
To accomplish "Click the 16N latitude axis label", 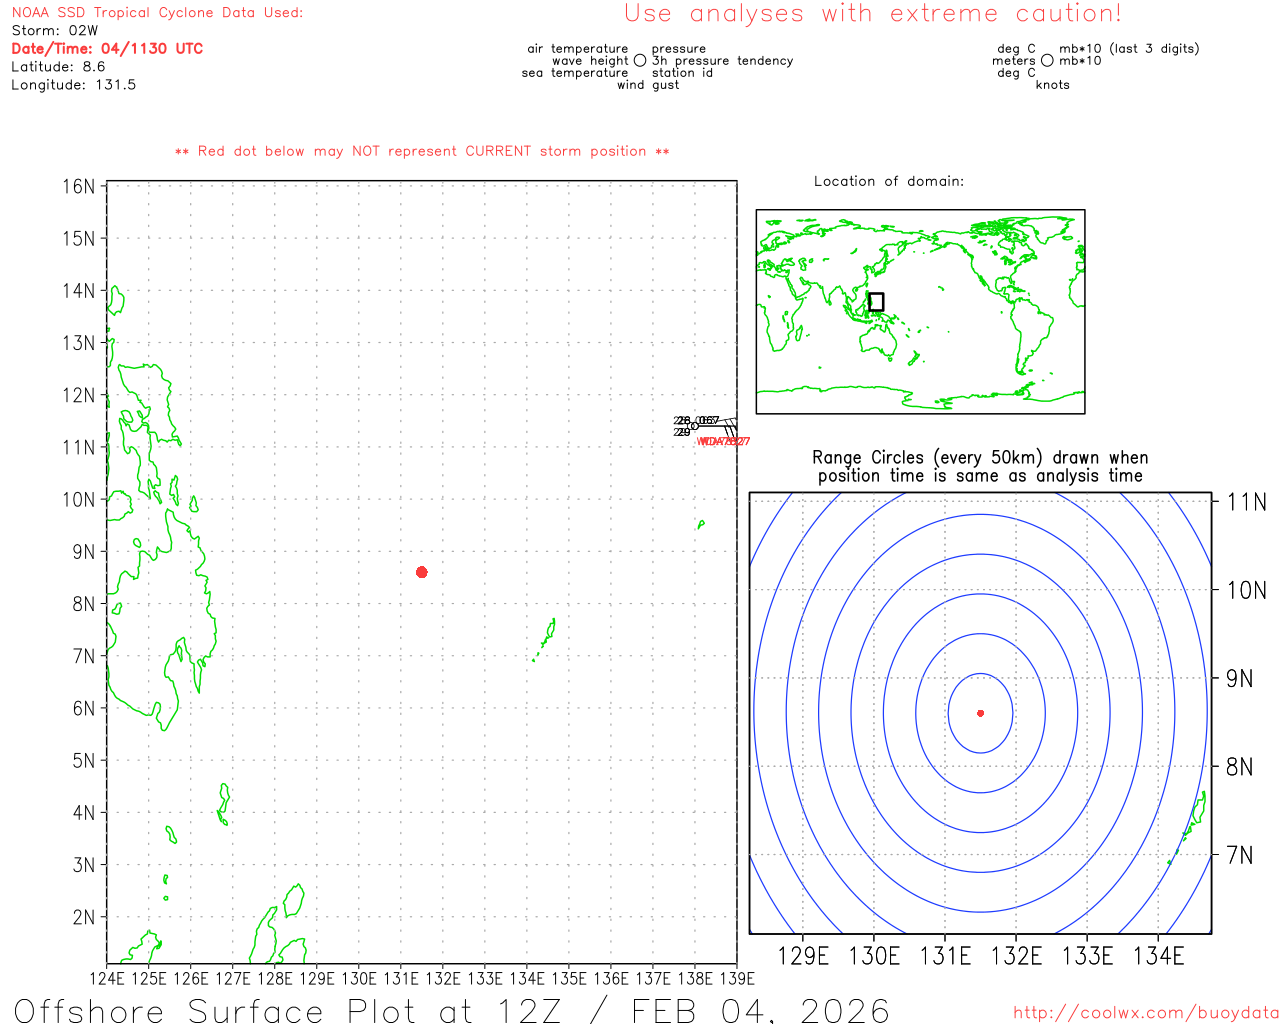I will (x=78, y=187).
